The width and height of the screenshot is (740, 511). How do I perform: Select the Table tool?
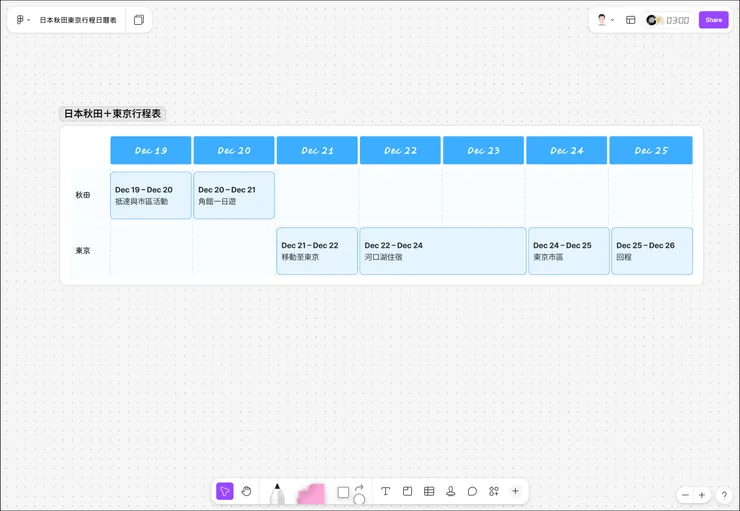click(429, 491)
